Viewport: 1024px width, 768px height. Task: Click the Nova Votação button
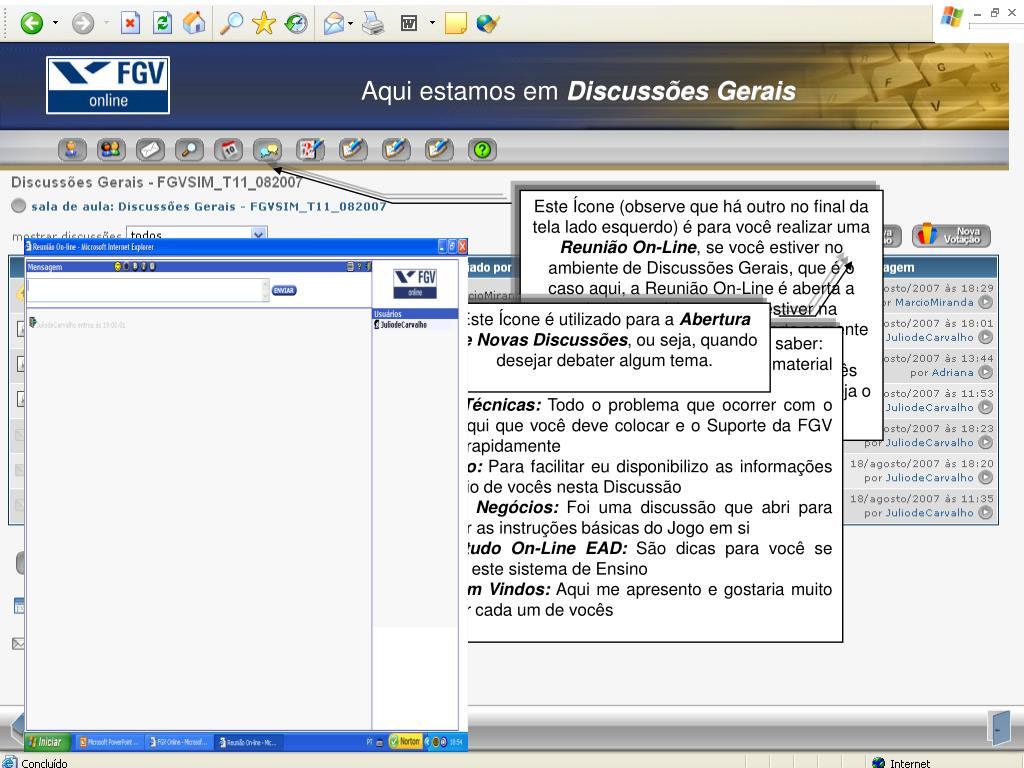(x=951, y=235)
